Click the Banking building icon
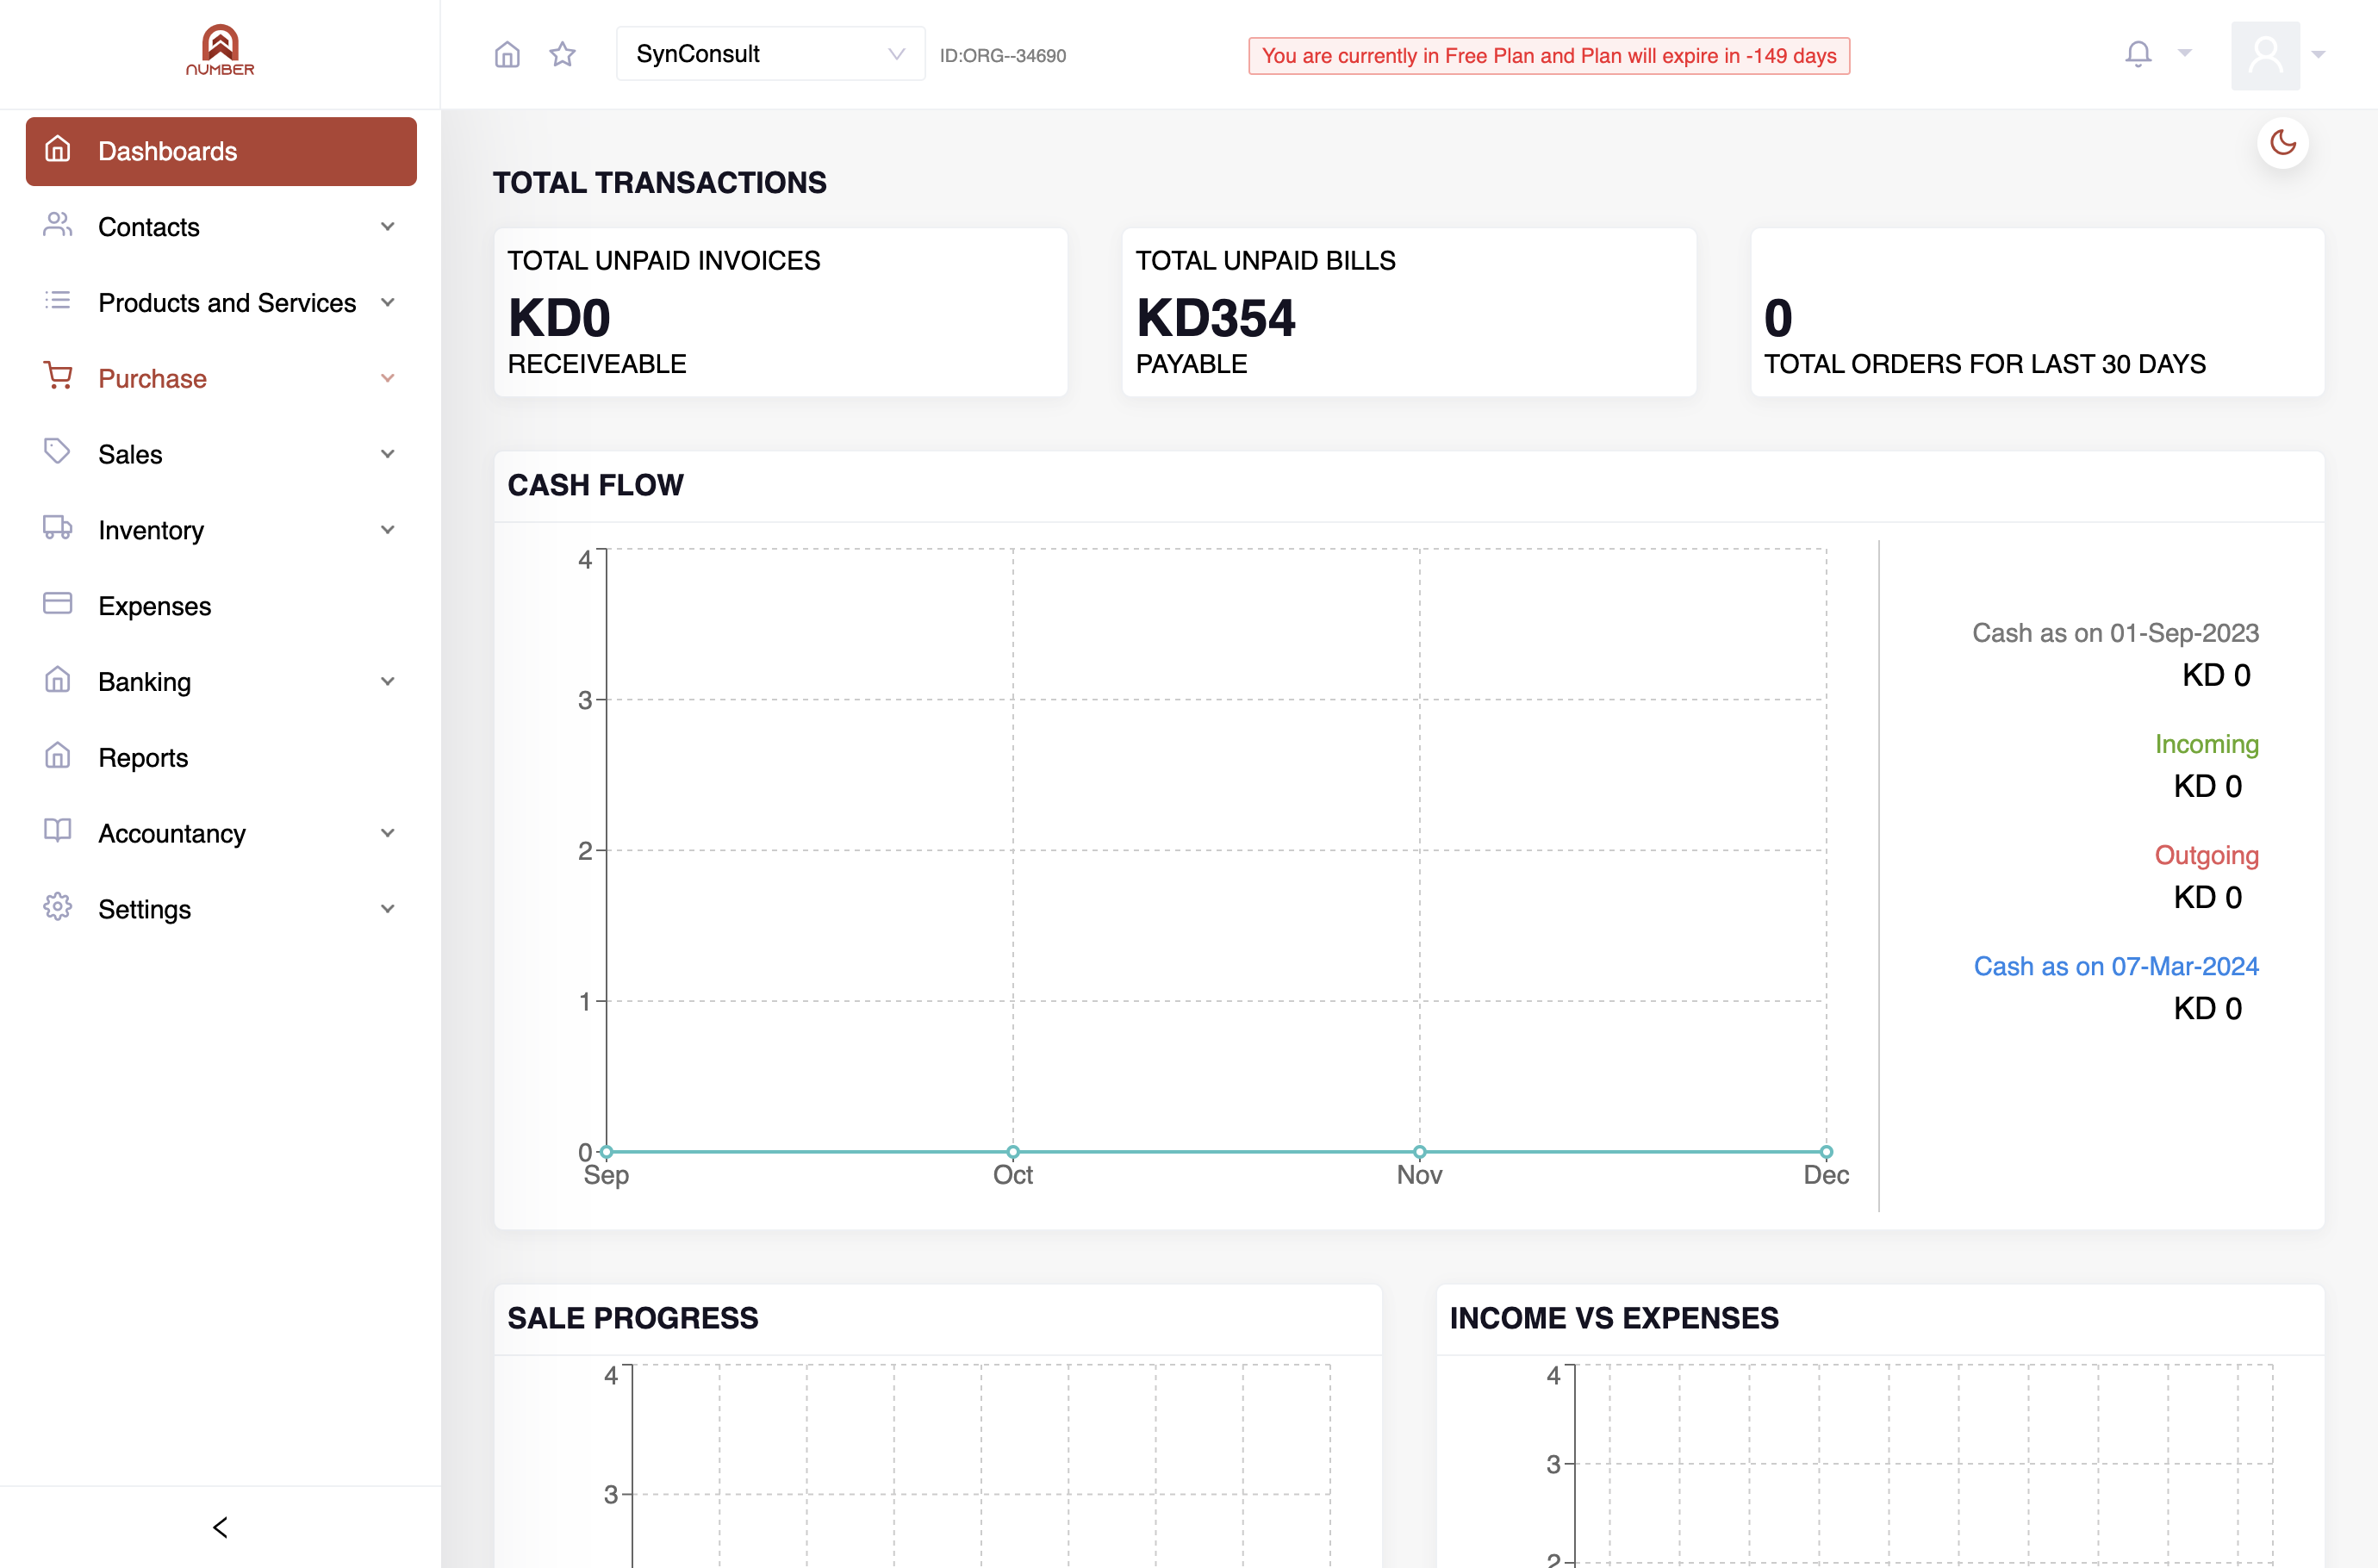This screenshot has height=1568, width=2378. click(x=58, y=680)
